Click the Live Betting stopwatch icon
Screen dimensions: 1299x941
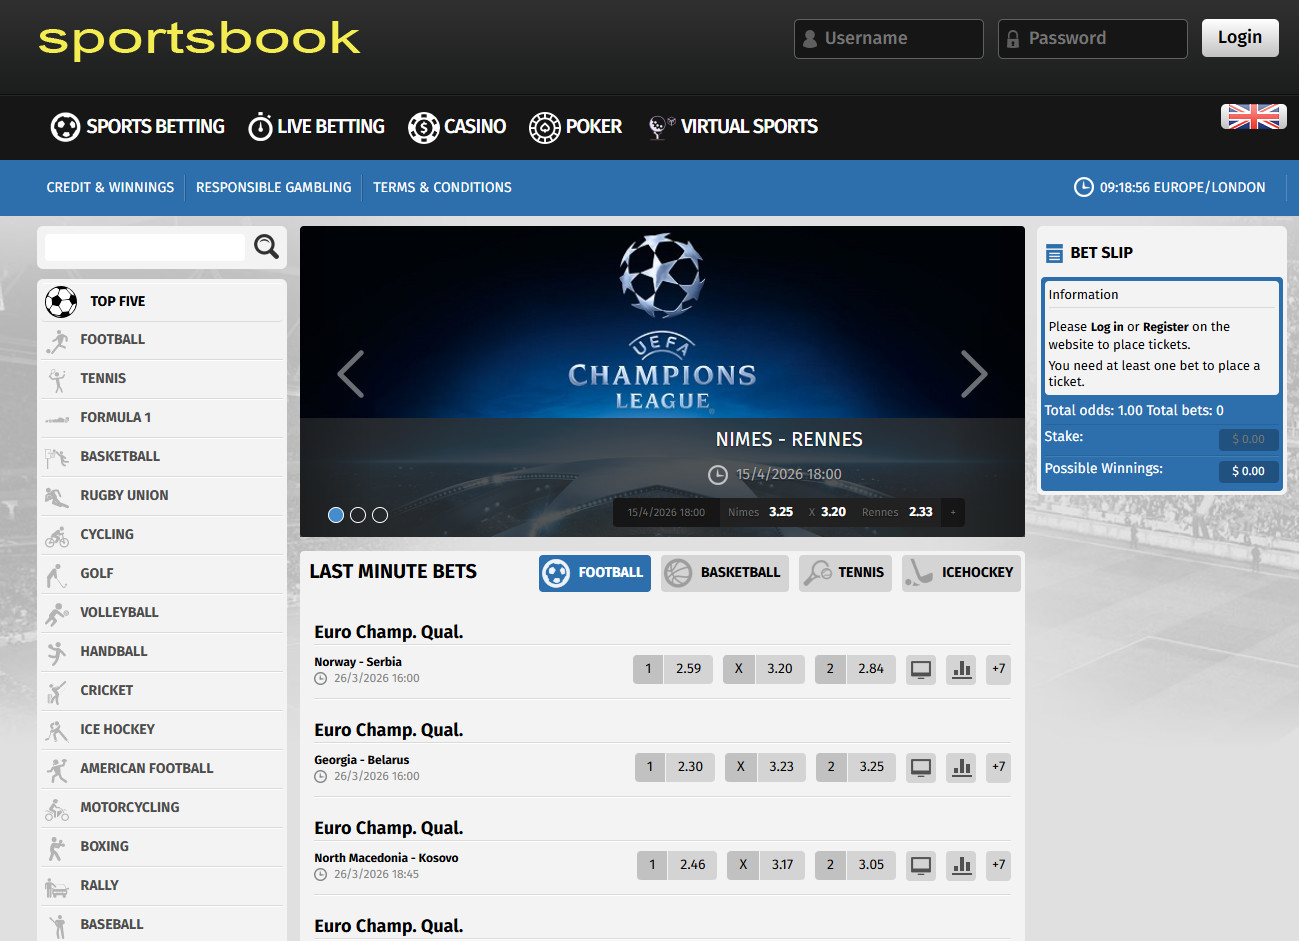click(260, 127)
